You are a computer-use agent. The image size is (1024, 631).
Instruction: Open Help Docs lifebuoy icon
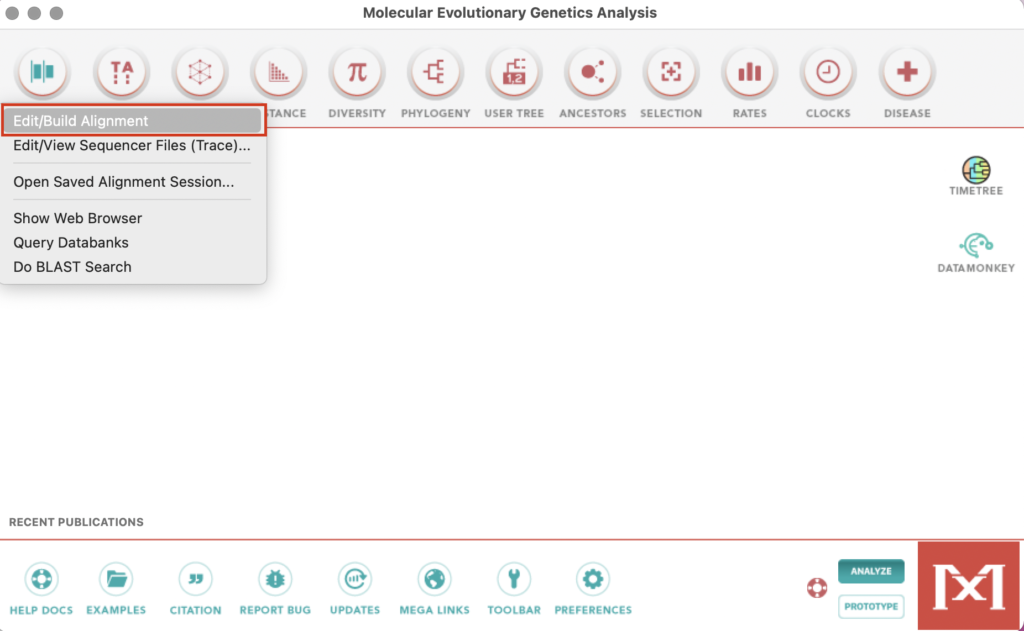pyautogui.click(x=41, y=579)
